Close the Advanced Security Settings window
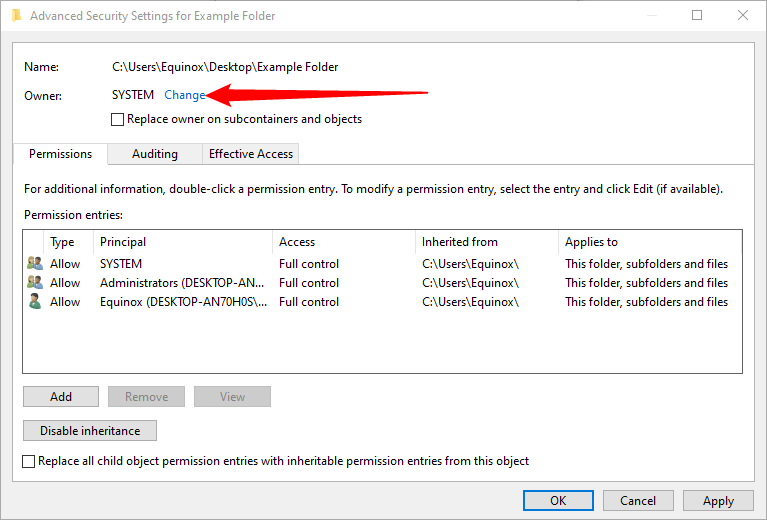This screenshot has width=767, height=520. (x=742, y=16)
